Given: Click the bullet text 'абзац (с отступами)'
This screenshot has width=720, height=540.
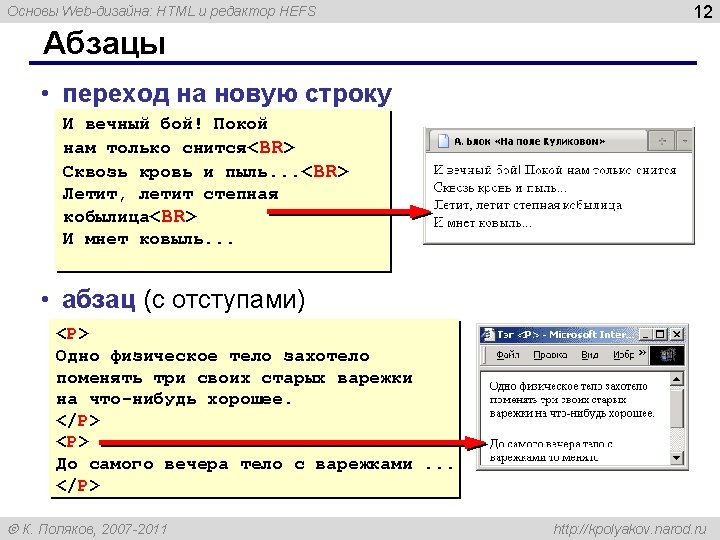Looking at the screenshot, I should (x=183, y=299).
